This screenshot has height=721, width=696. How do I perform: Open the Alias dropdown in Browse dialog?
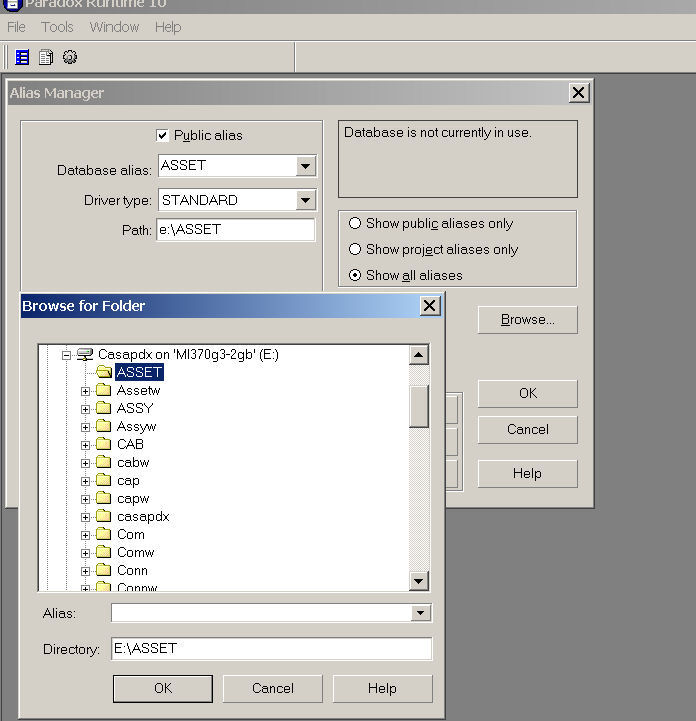click(420, 613)
